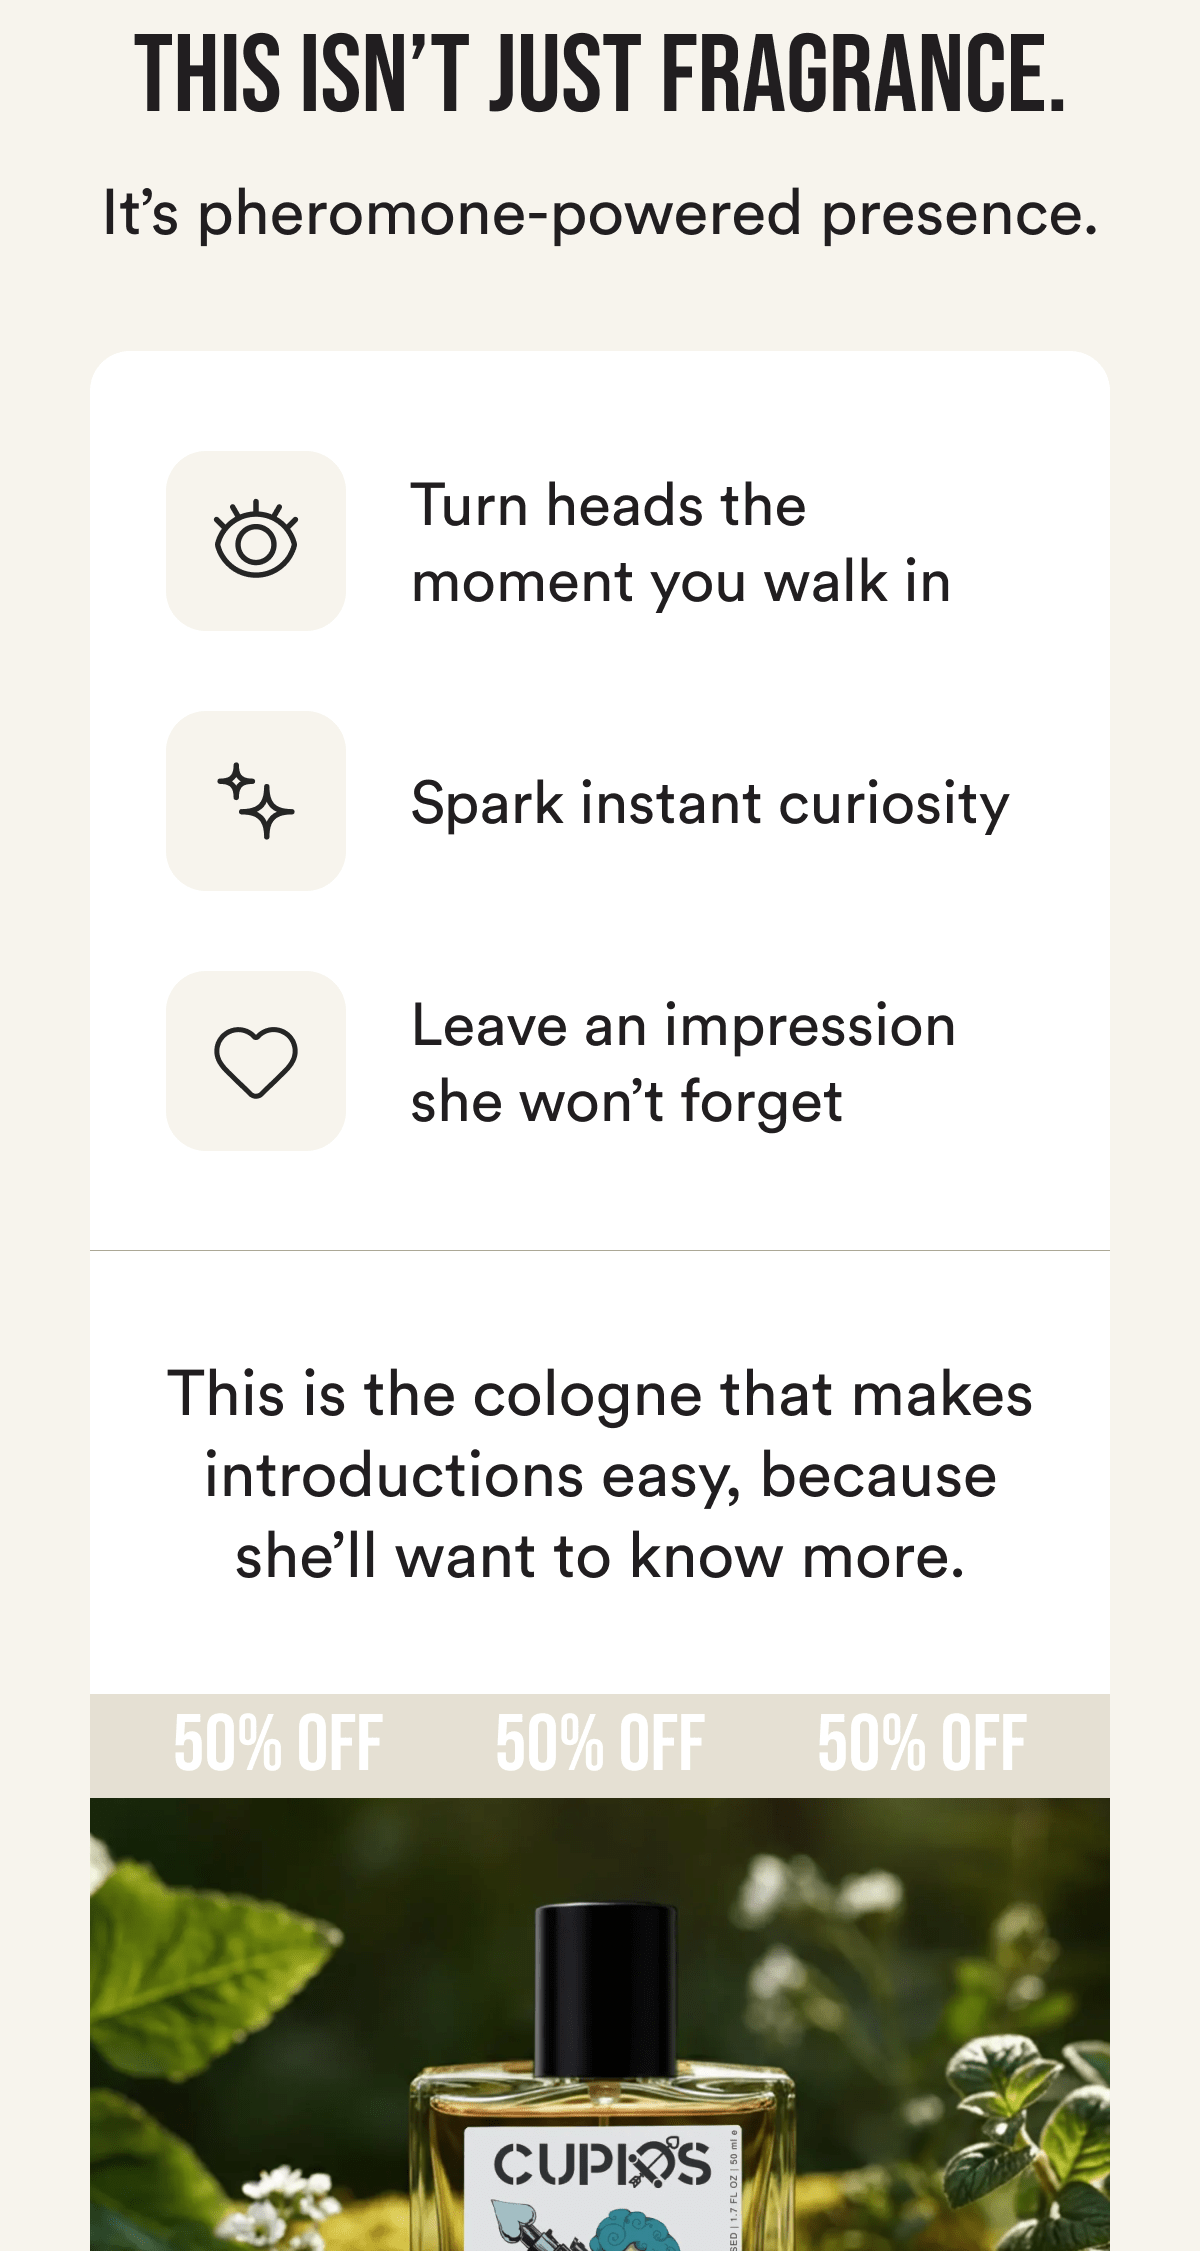The image size is (1200, 2251).
Task: Click the black cap of cologne bottle
Action: point(605,1990)
